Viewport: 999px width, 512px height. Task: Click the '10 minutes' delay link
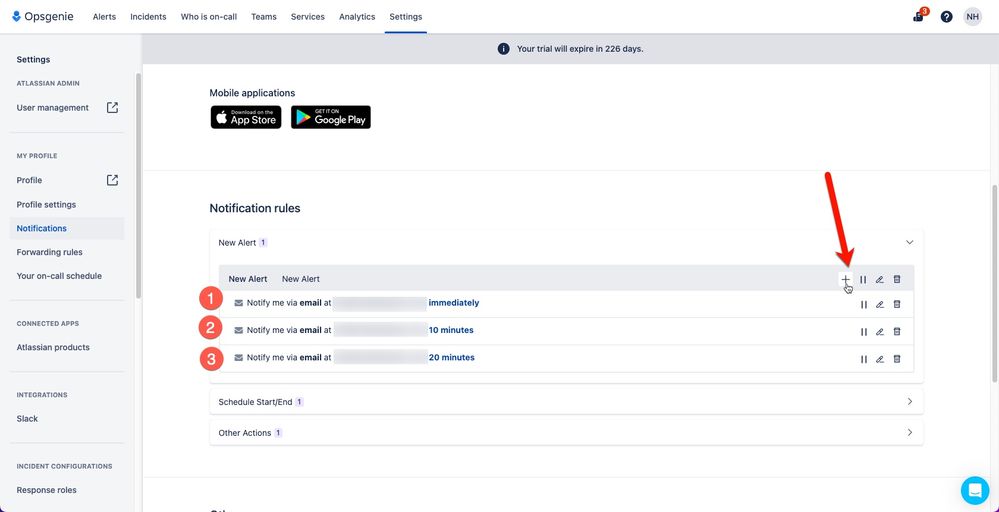tap(451, 330)
